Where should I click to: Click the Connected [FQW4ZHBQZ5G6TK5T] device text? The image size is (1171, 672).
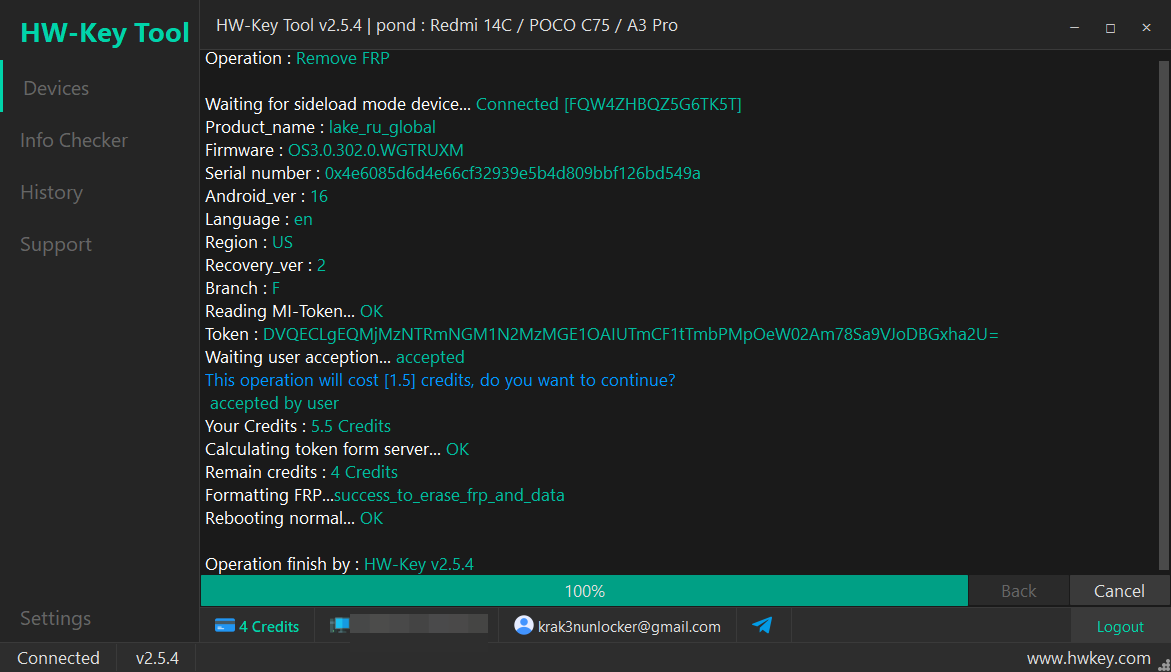tap(609, 104)
